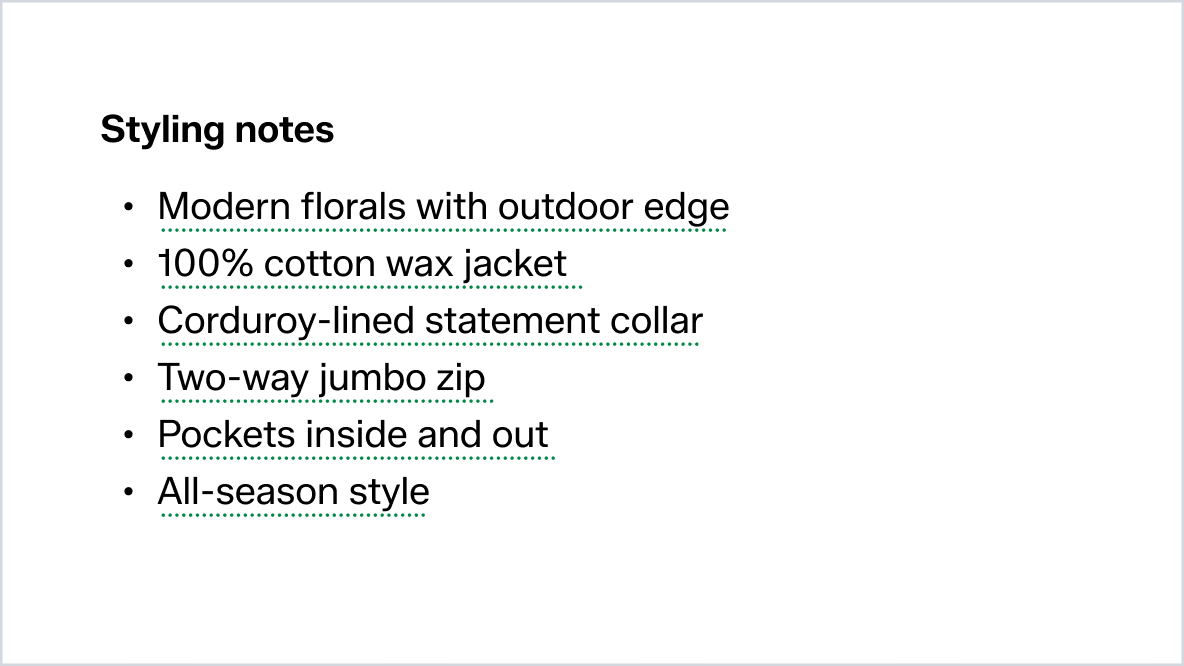The image size is (1184, 666).
Task: Click the "Styling notes" heading
Action: pyautogui.click(x=217, y=131)
